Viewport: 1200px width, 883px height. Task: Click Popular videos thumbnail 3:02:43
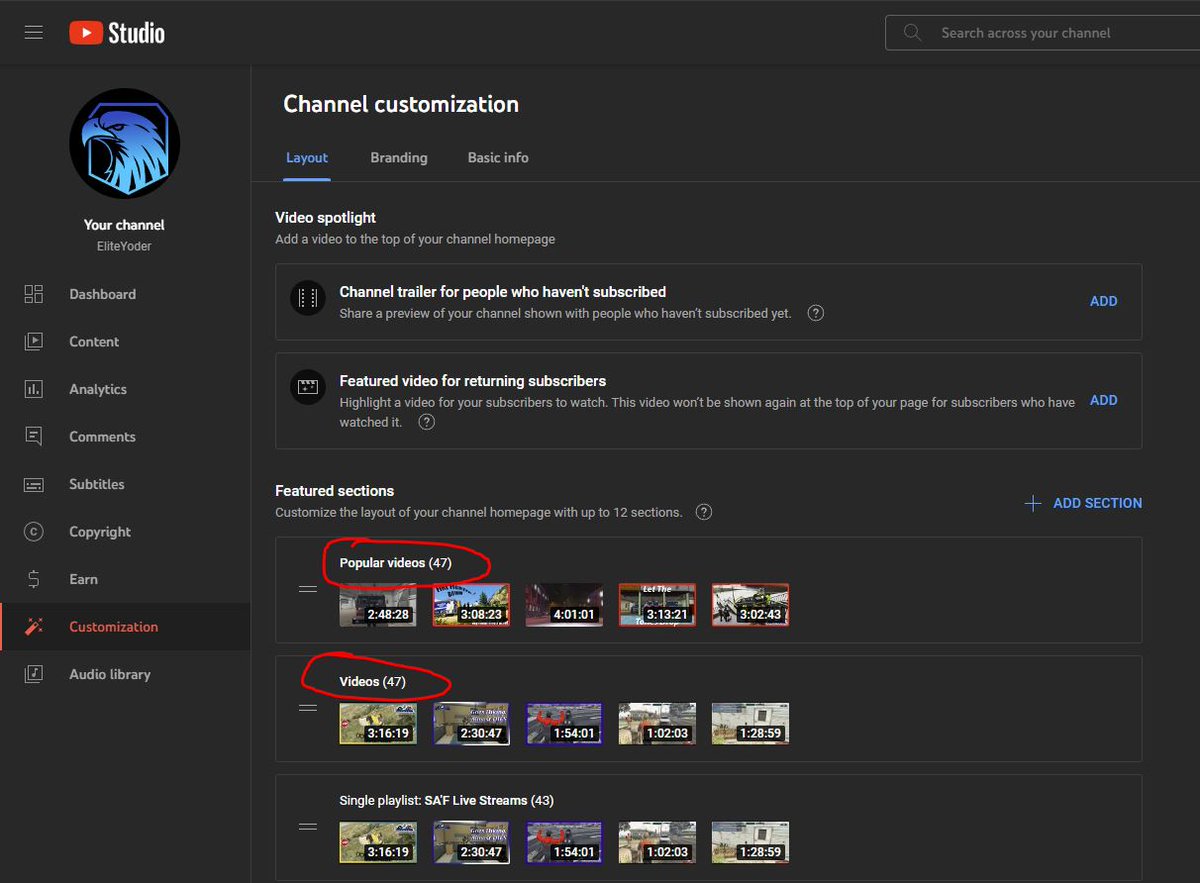750,605
